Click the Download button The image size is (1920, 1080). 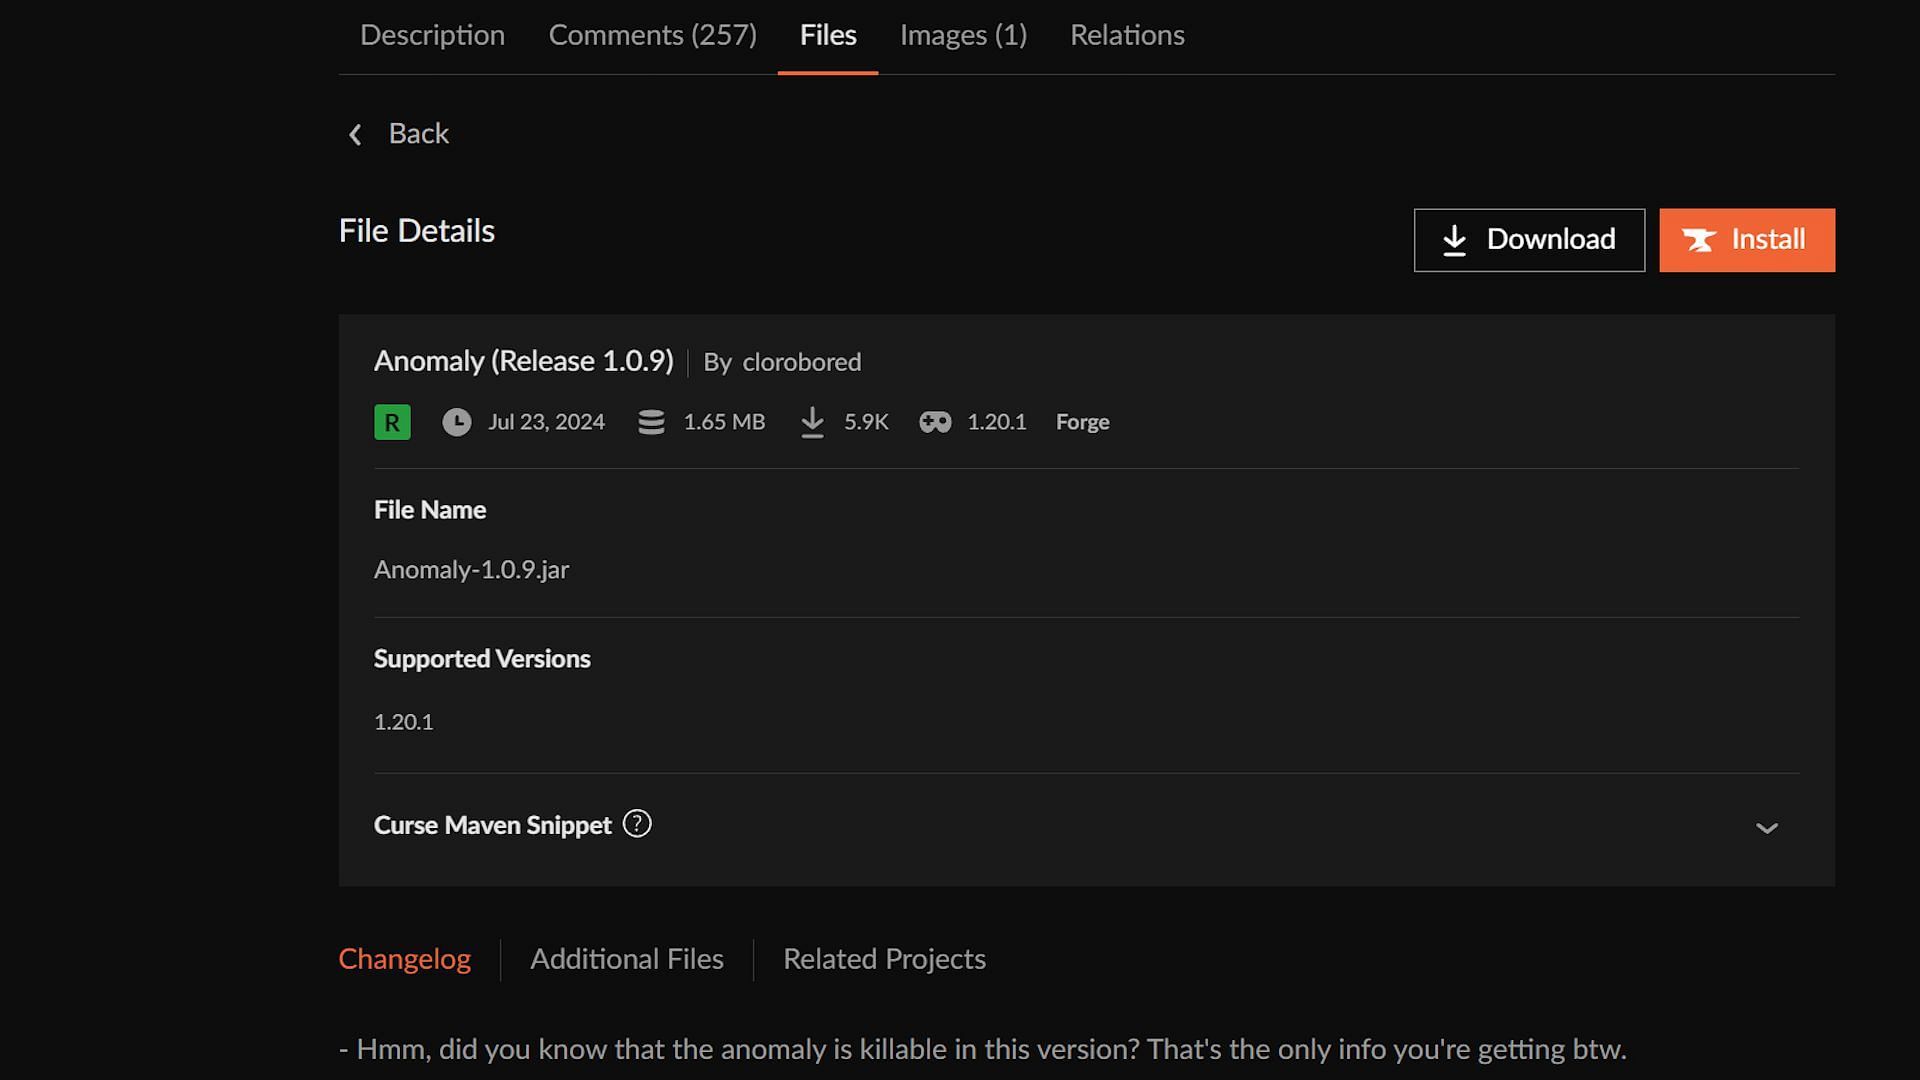pos(1529,240)
